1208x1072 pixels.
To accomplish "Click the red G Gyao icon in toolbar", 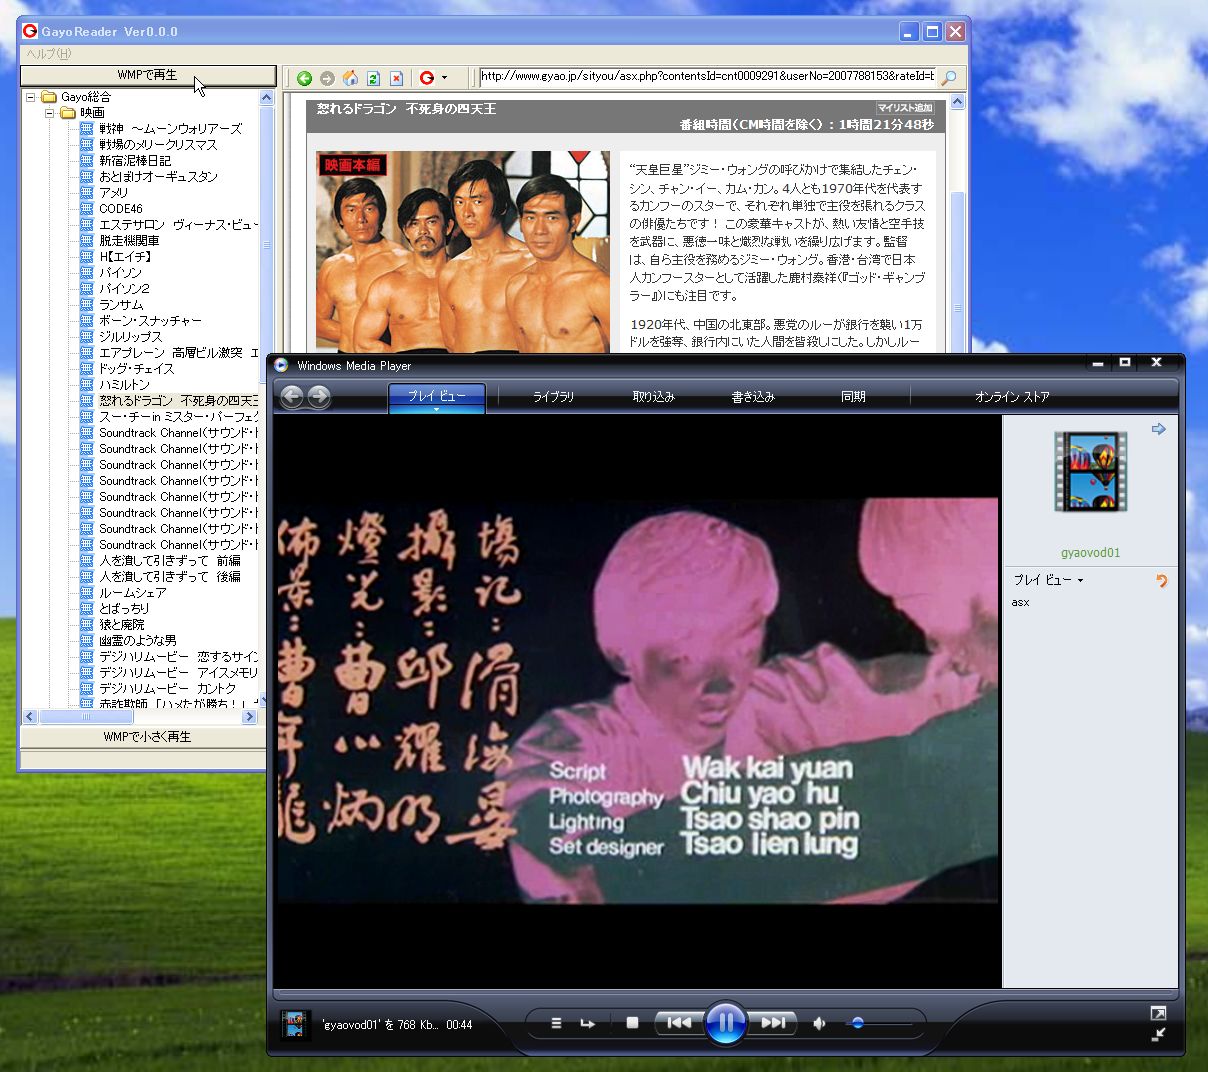I will (x=427, y=78).
